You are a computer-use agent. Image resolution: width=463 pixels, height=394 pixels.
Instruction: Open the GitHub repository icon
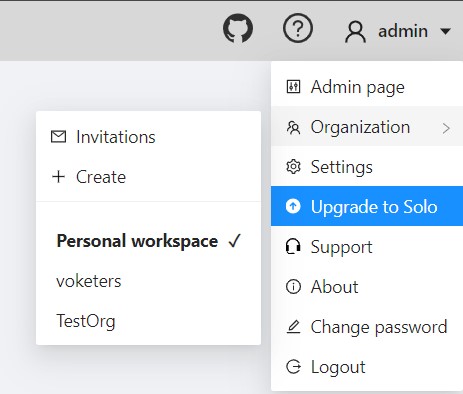coord(238,28)
